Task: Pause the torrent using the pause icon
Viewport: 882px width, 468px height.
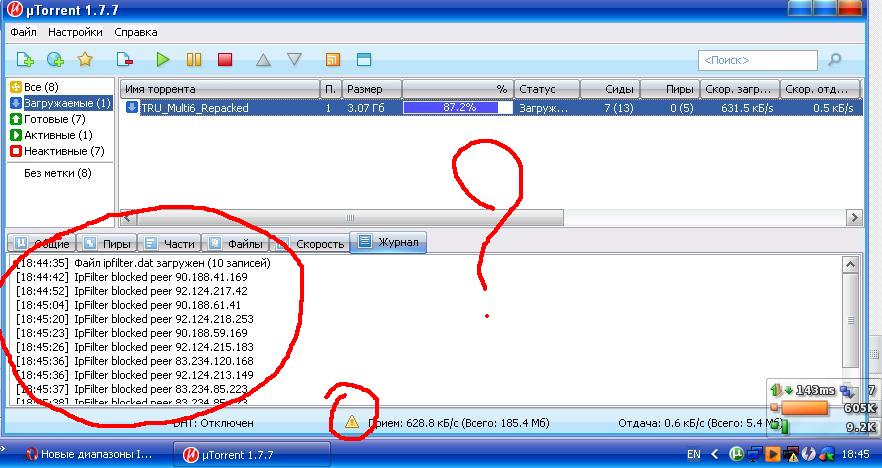Action: point(194,60)
